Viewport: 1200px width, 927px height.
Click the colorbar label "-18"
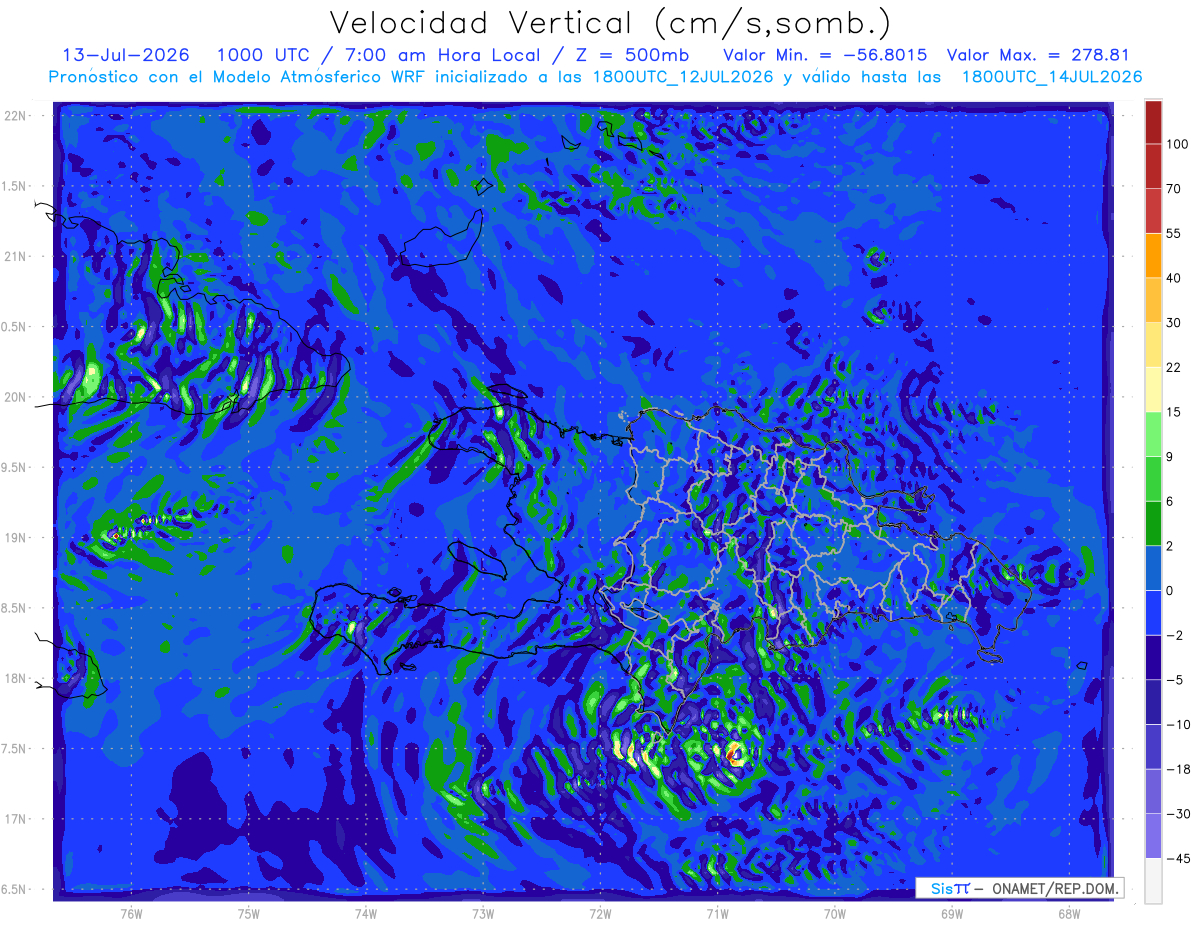1177,768
